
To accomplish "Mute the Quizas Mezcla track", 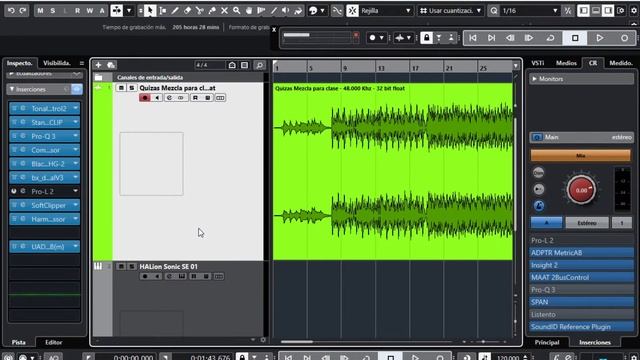I will point(121,88).
